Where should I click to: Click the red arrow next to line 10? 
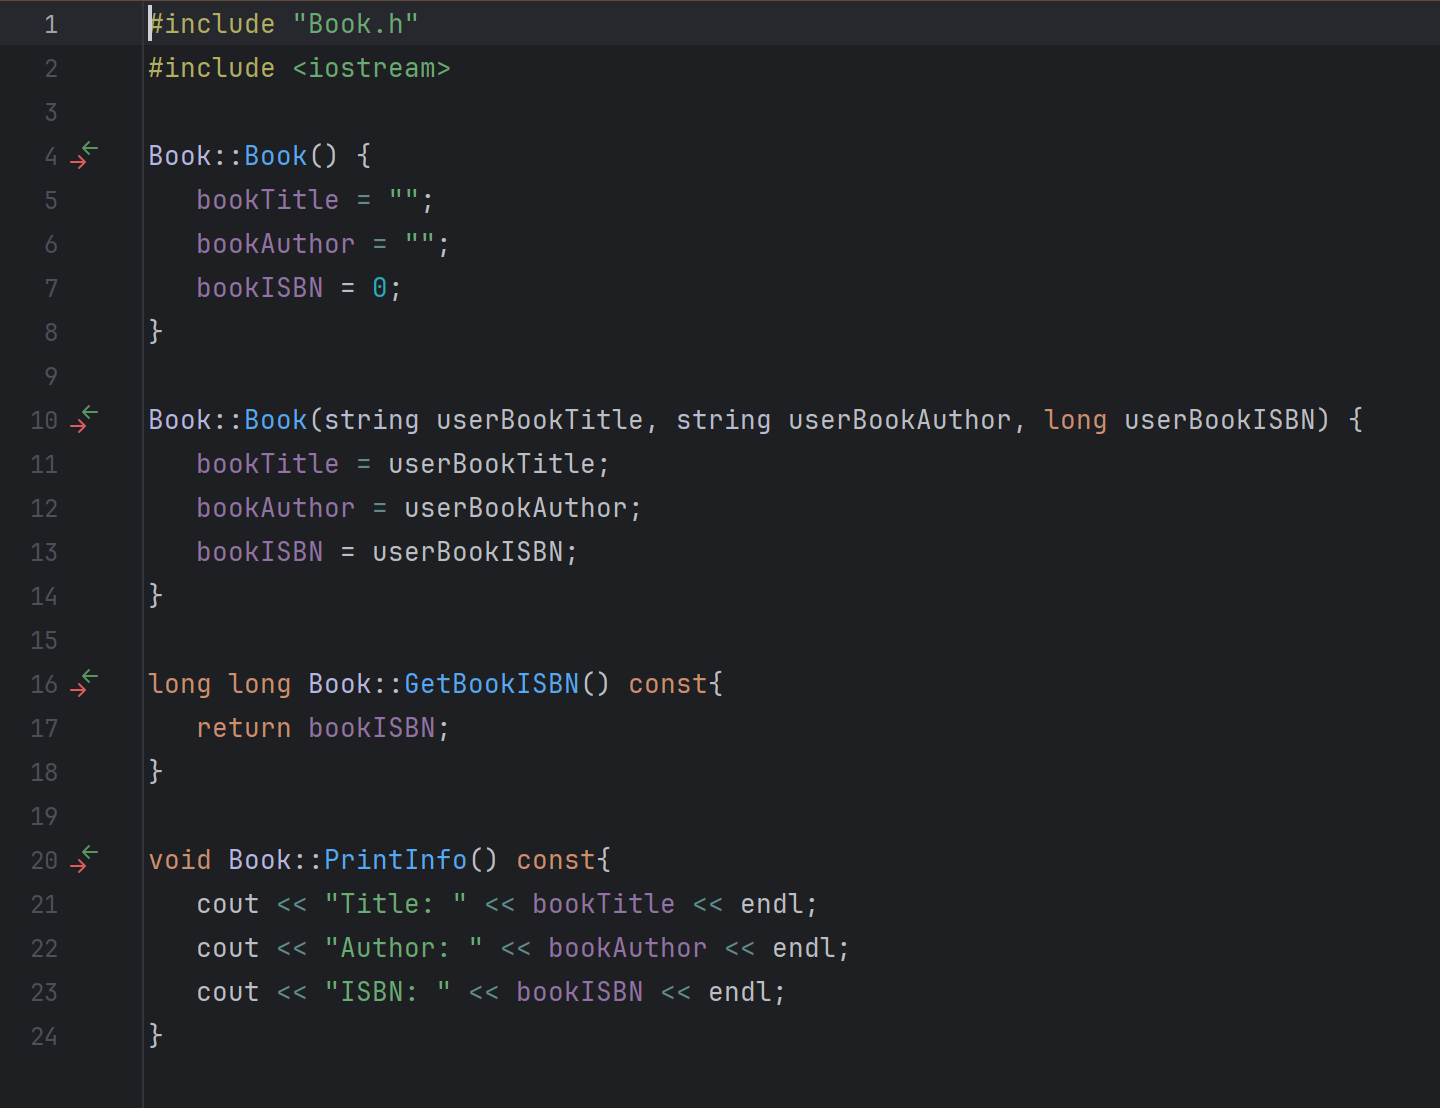click(x=78, y=426)
